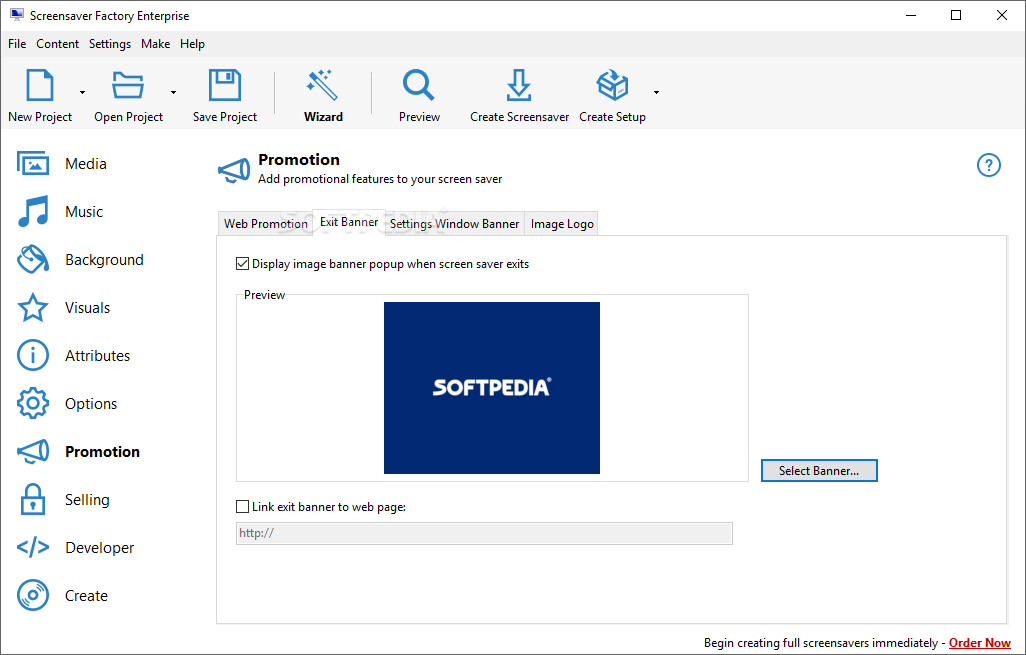The height and width of the screenshot is (655, 1026).
Task: Maximize the Screensaver Factory window
Action: (x=956, y=15)
